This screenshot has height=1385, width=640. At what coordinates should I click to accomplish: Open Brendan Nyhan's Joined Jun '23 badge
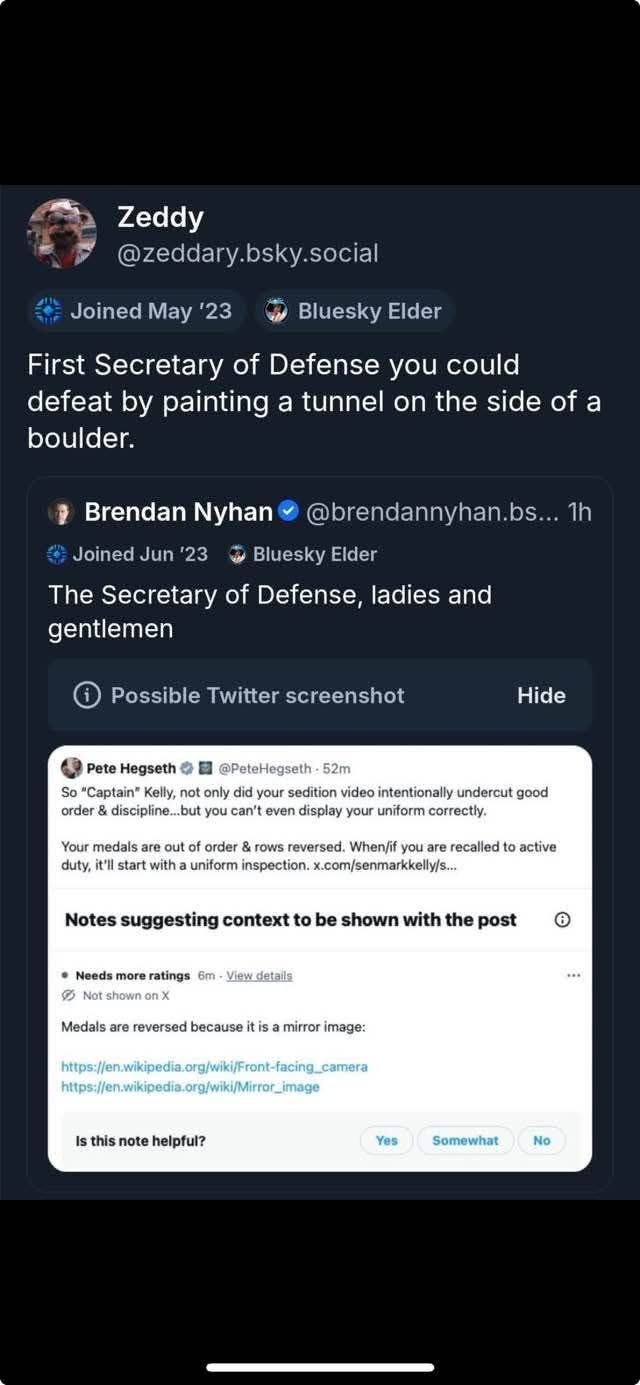coord(128,554)
